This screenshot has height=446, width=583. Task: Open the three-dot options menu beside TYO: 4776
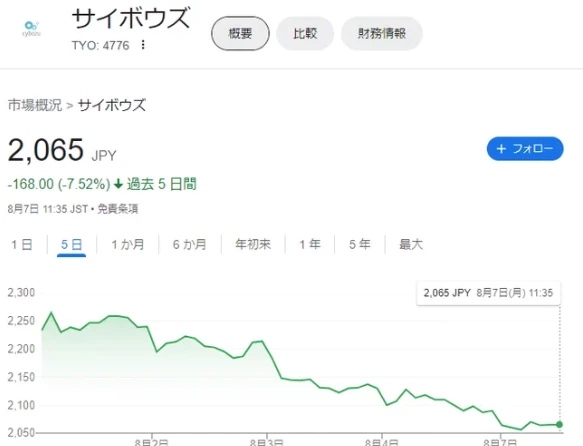tap(143, 45)
